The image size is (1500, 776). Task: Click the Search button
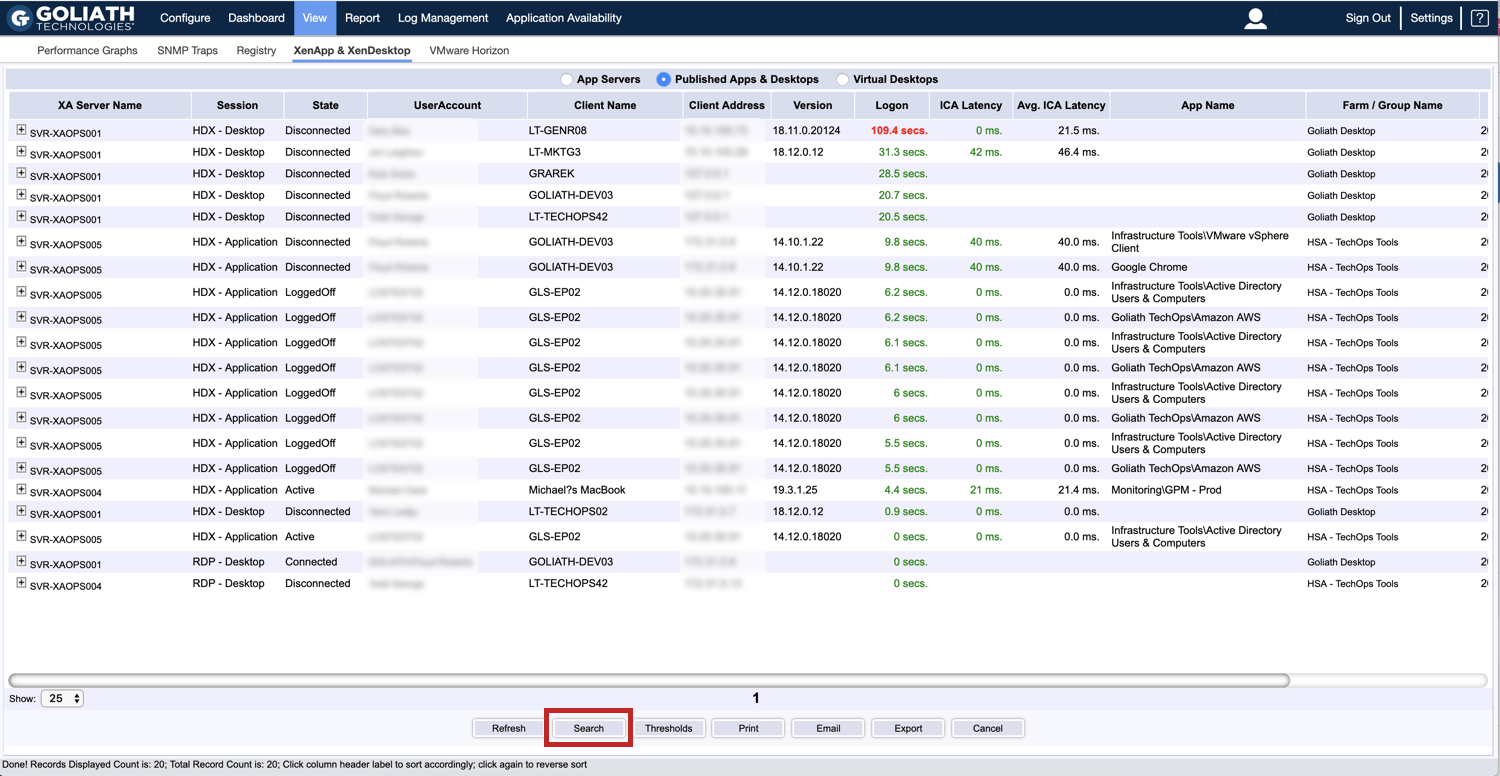[588, 728]
